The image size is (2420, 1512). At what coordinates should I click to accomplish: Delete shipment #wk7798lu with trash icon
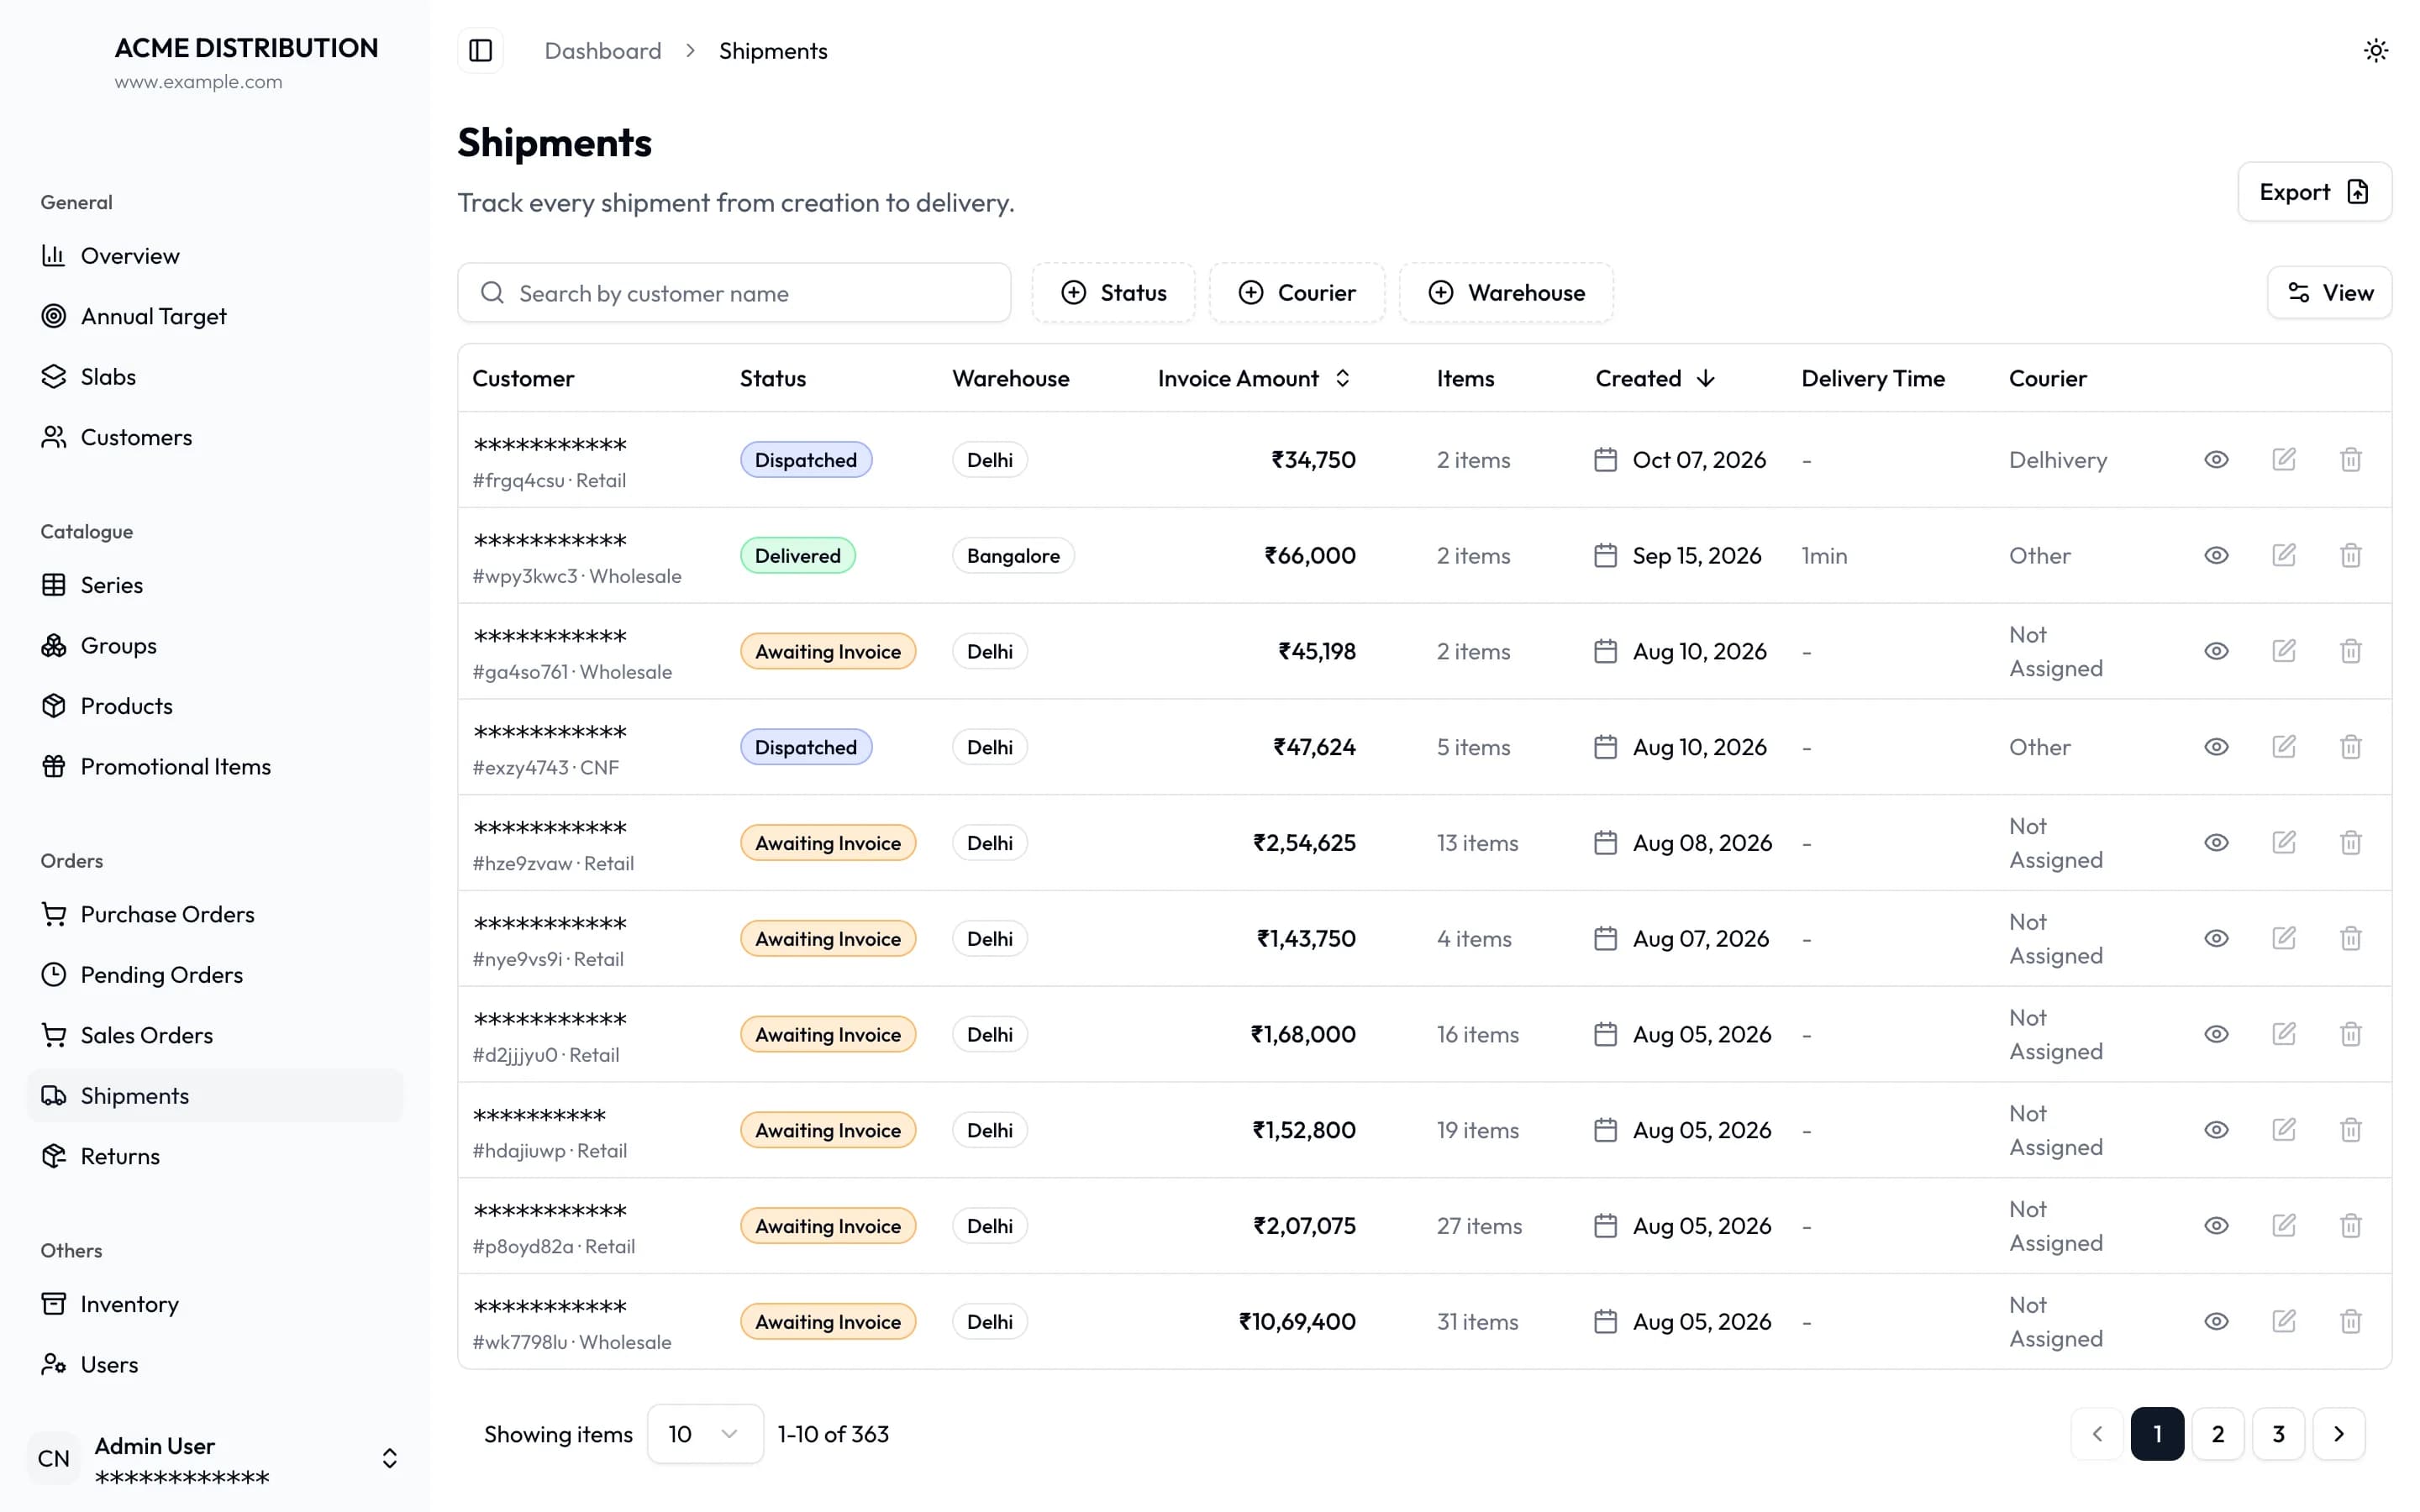click(x=2351, y=1322)
